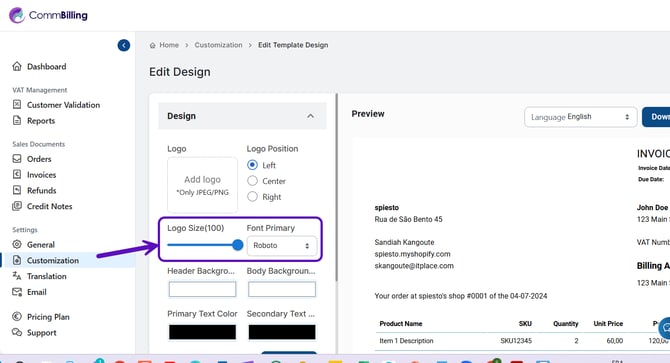Go to Invoices in the sidebar

(41, 175)
